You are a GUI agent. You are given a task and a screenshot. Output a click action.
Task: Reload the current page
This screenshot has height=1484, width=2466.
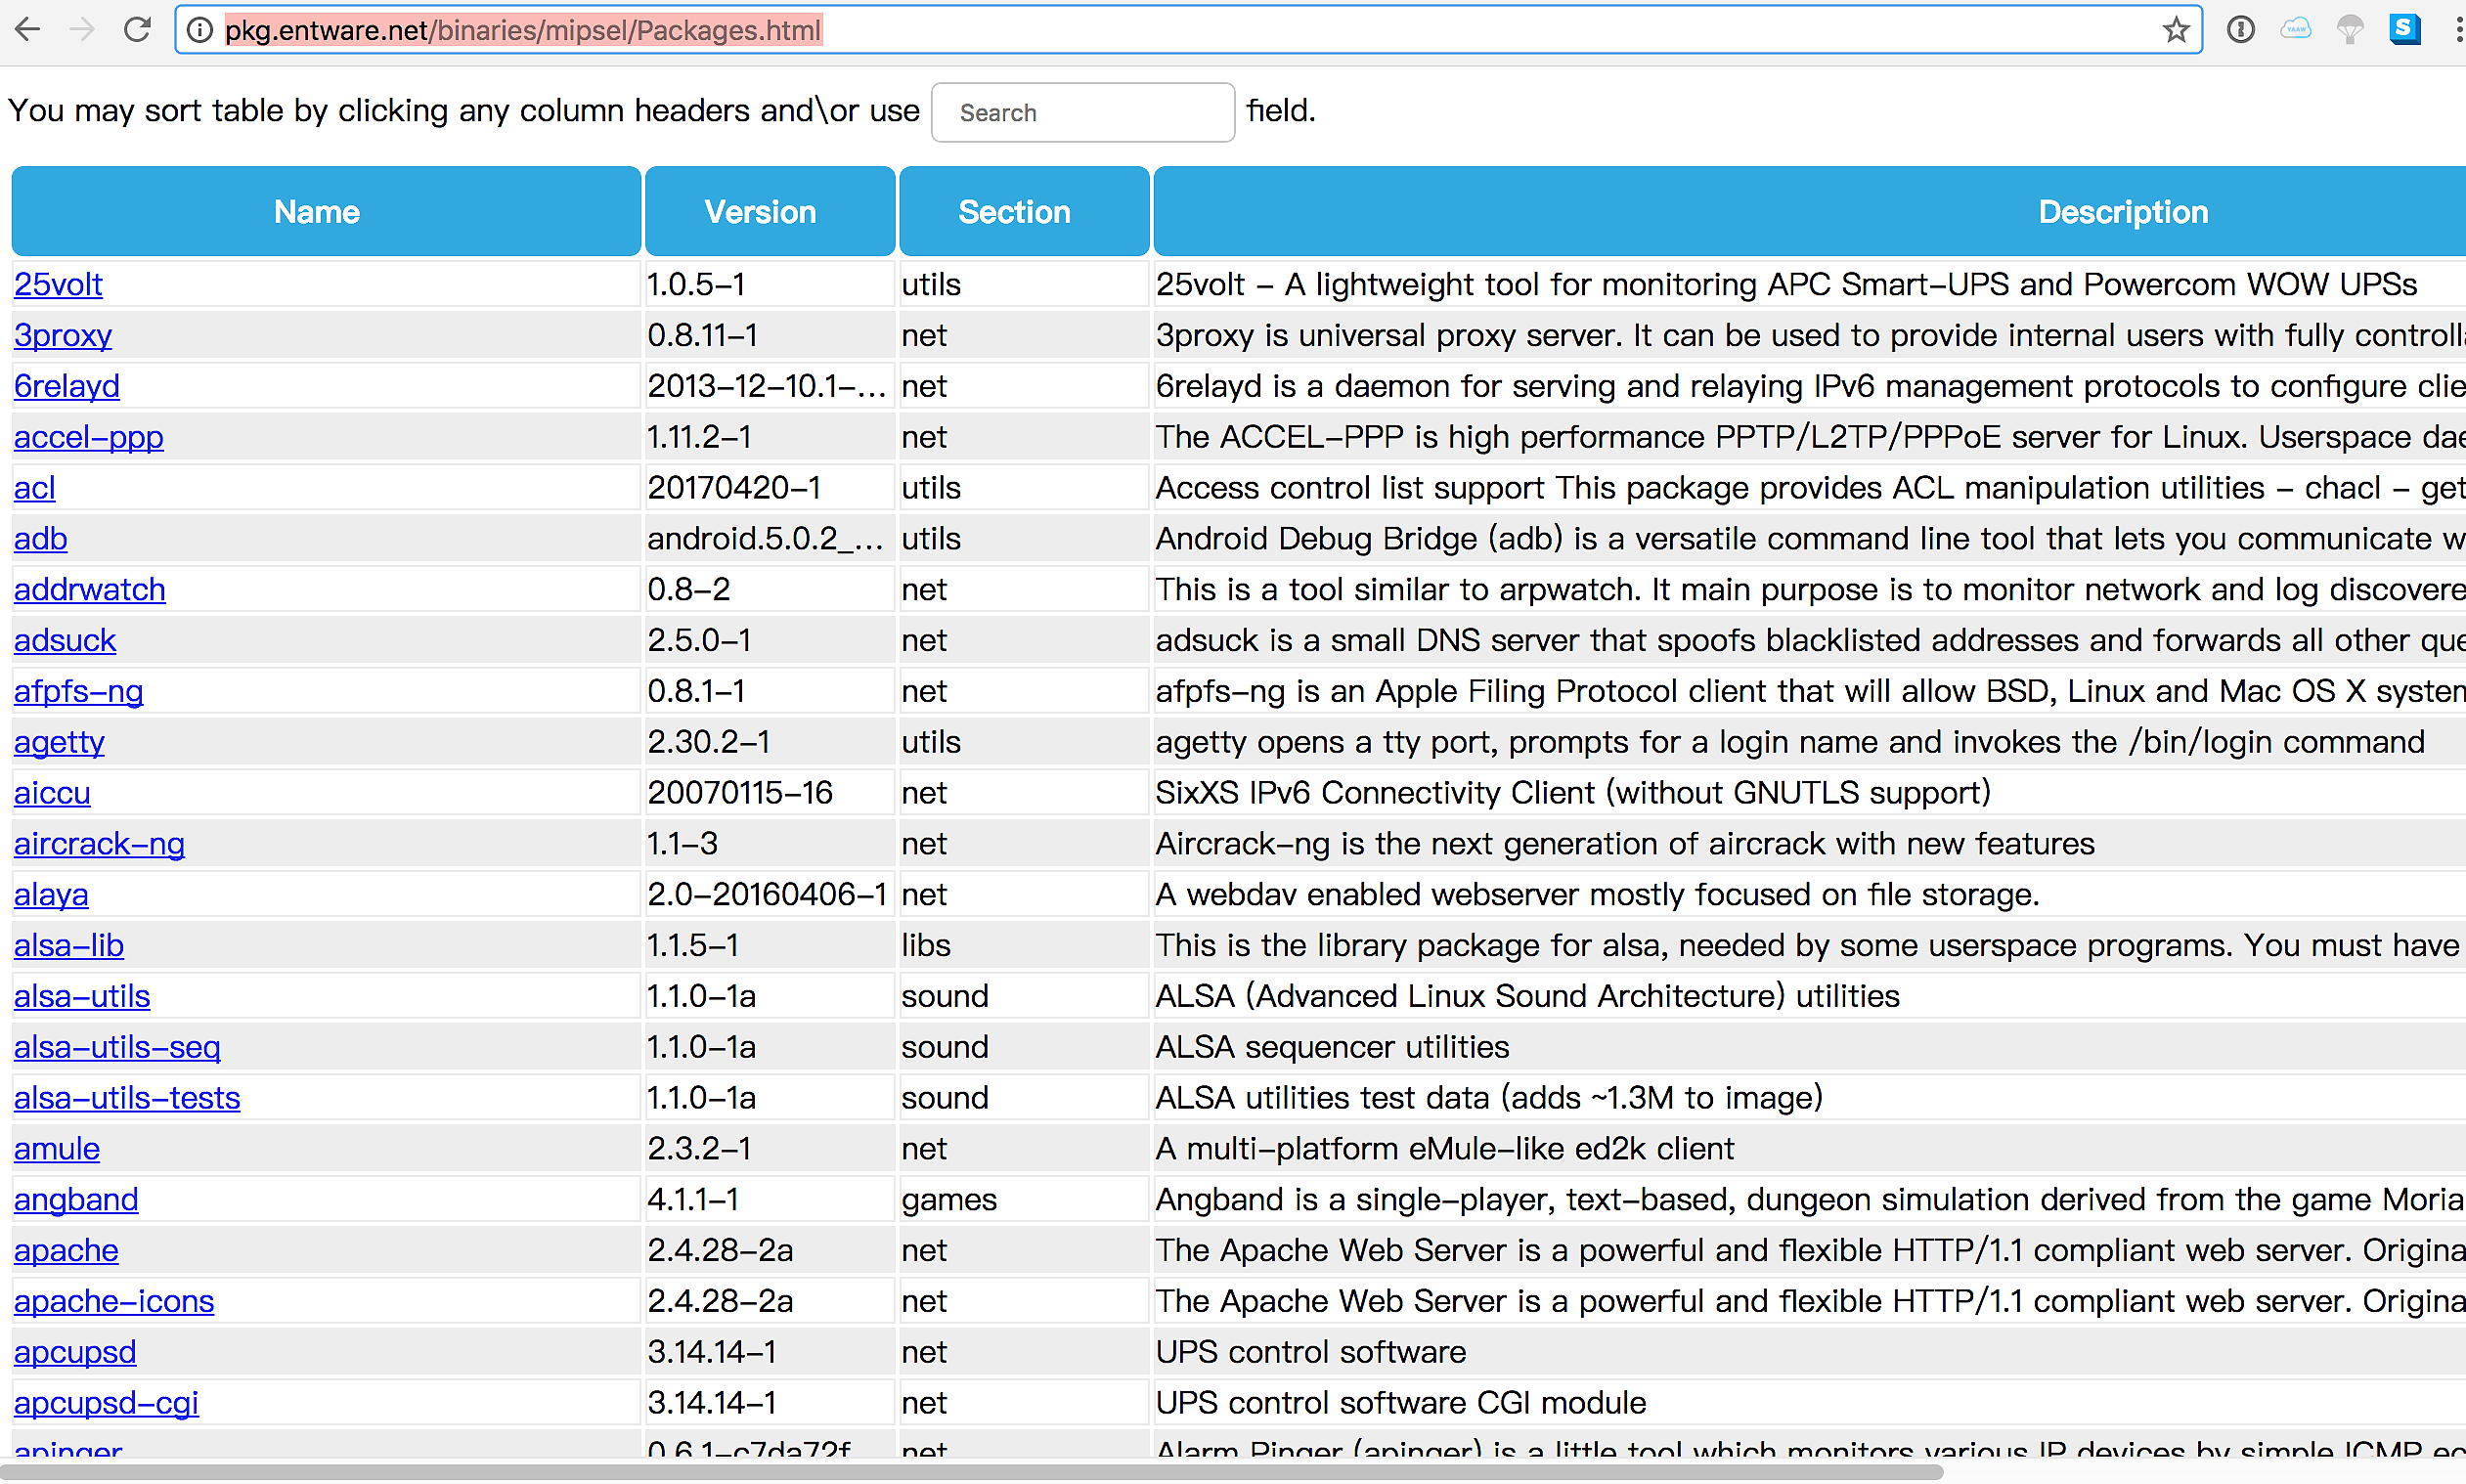137,30
